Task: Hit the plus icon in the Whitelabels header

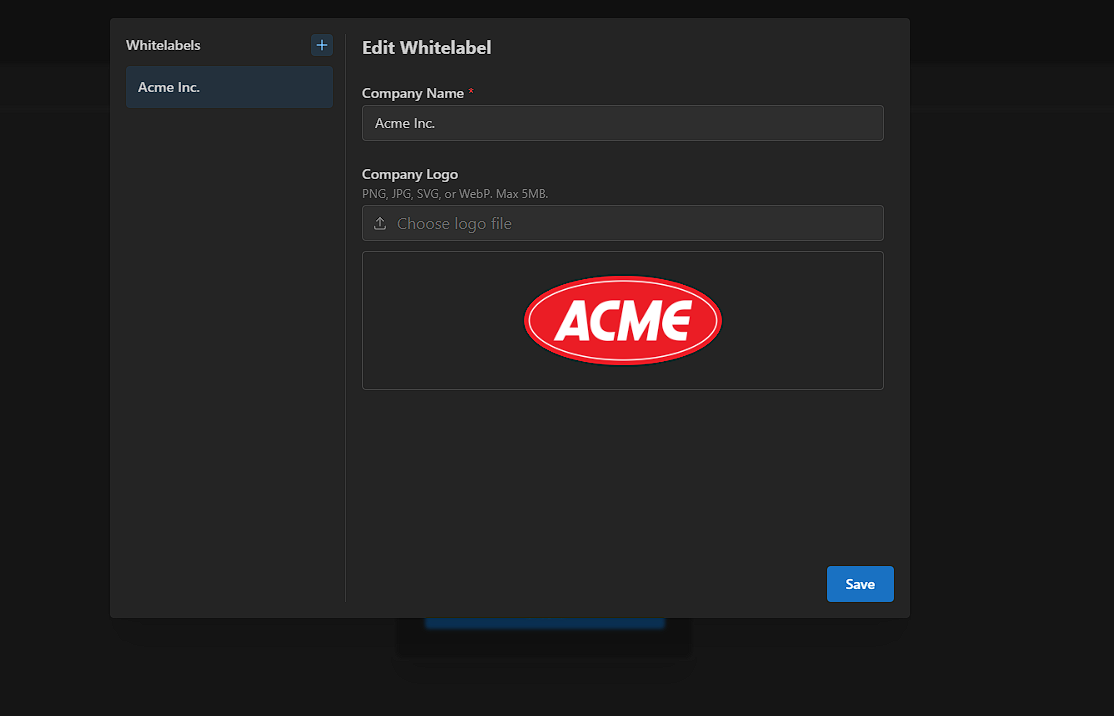Action: pos(321,44)
